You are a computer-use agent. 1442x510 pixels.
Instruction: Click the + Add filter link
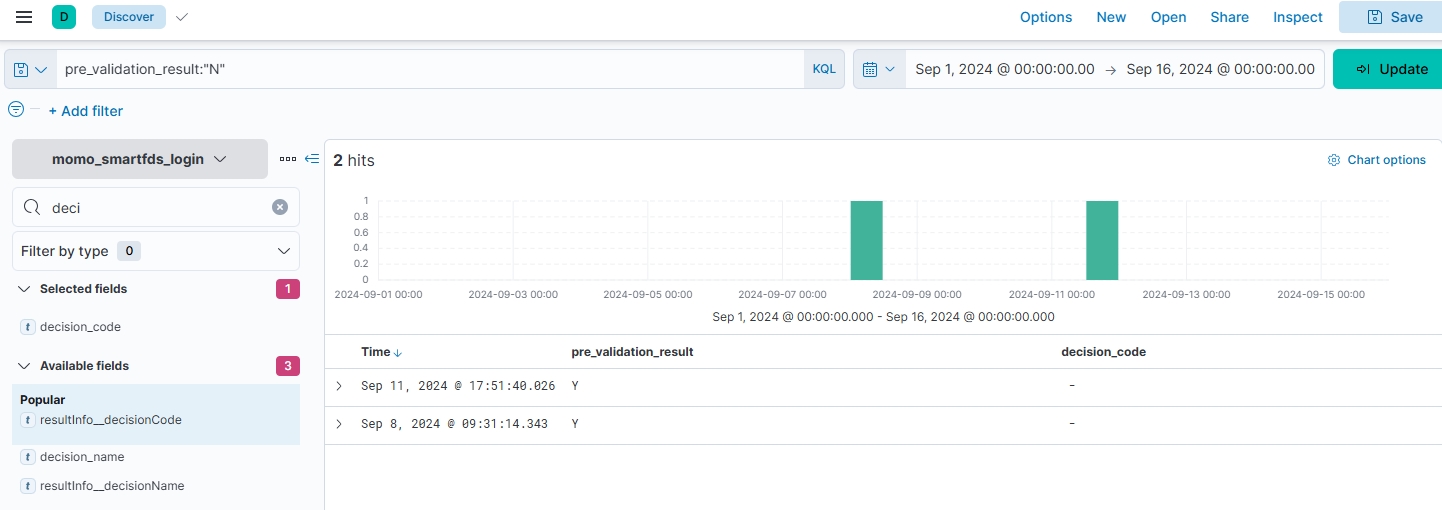pos(86,111)
